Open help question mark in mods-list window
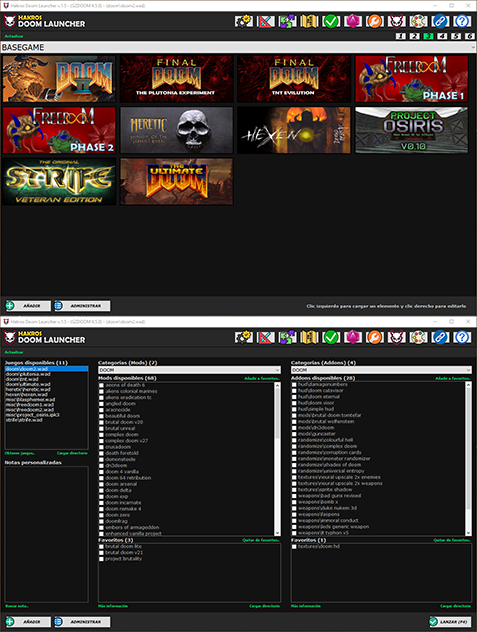 462,337
